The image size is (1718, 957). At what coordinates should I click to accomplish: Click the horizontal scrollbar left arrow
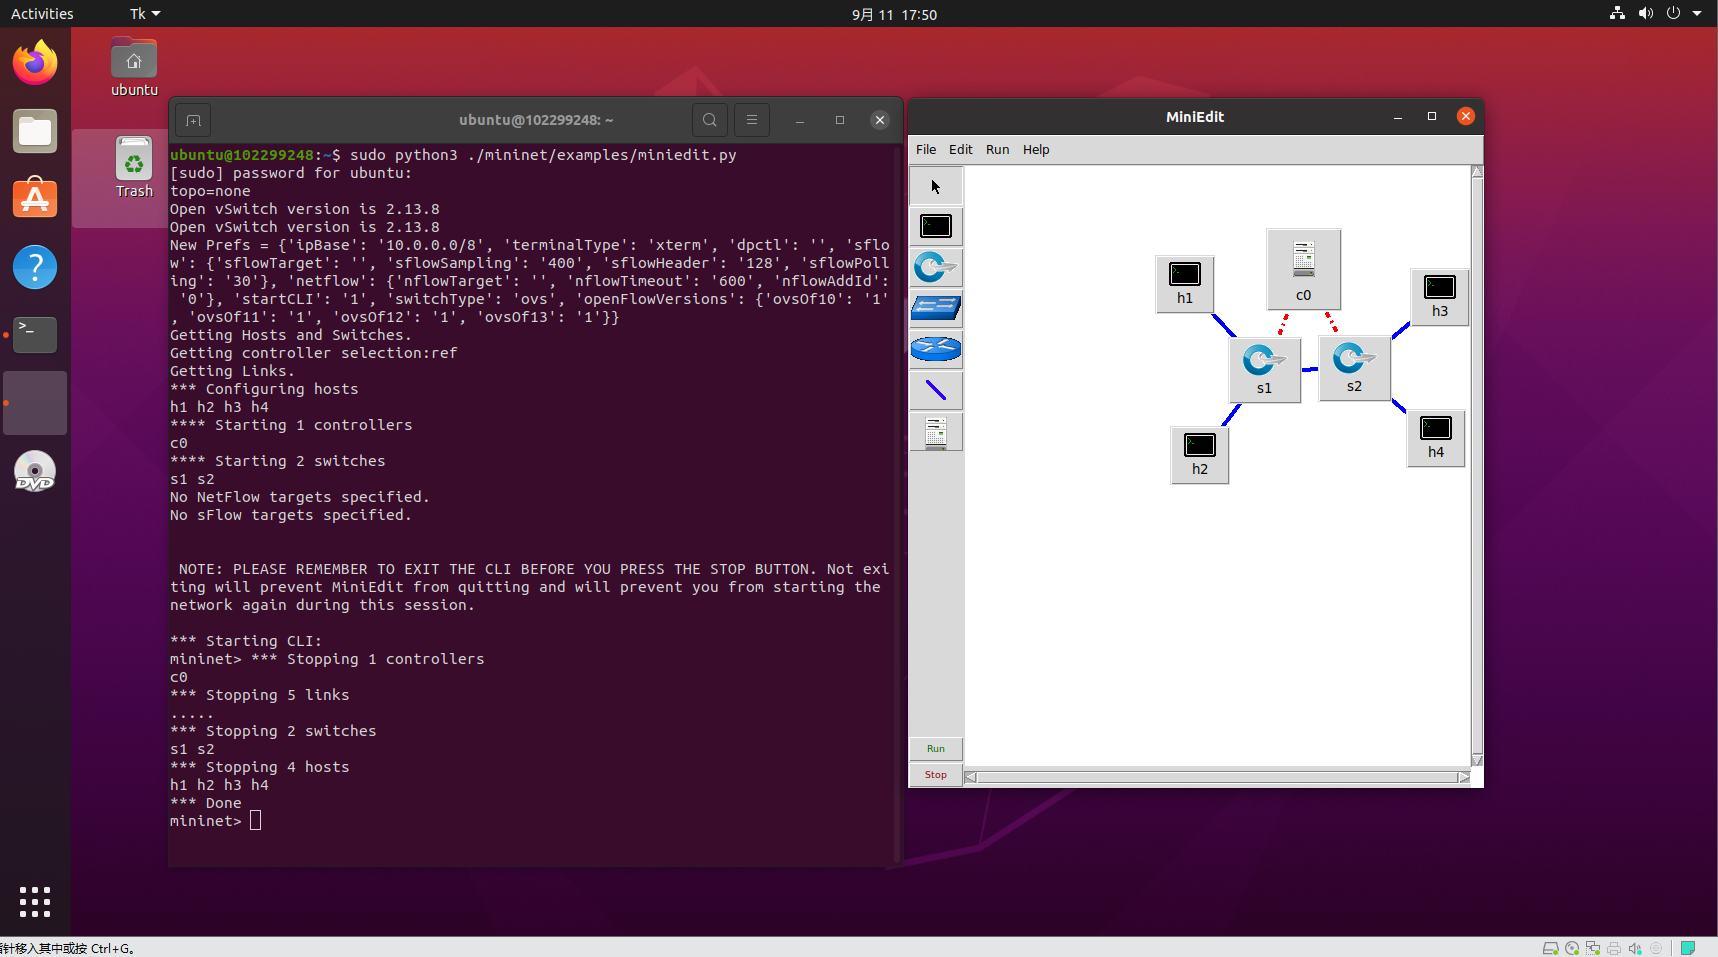click(x=970, y=777)
